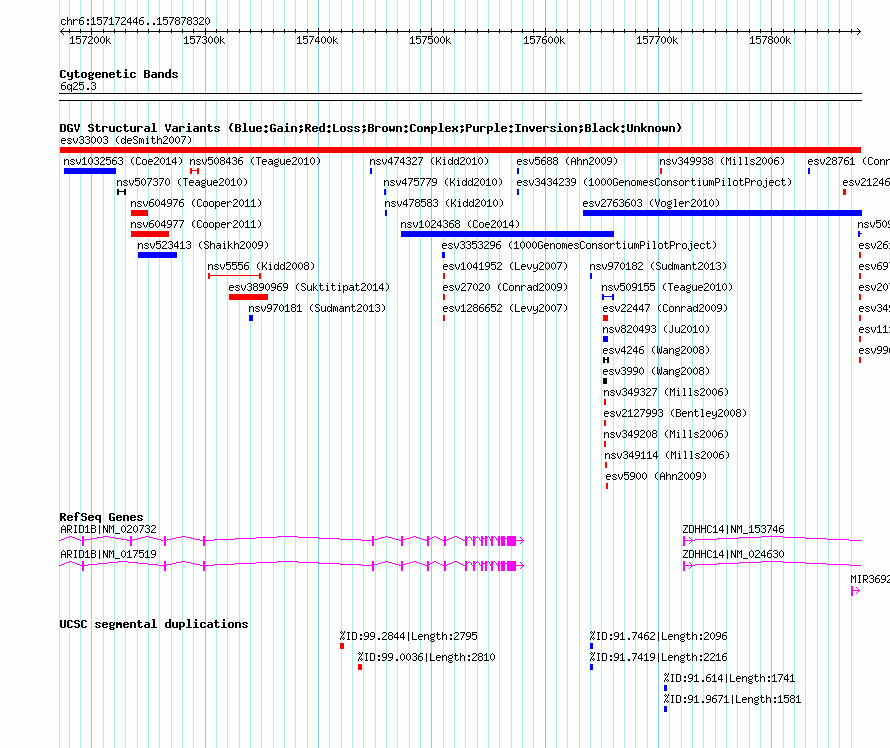Click nsv349114 (Mills2006) label
890x748 pixels.
[667, 455]
